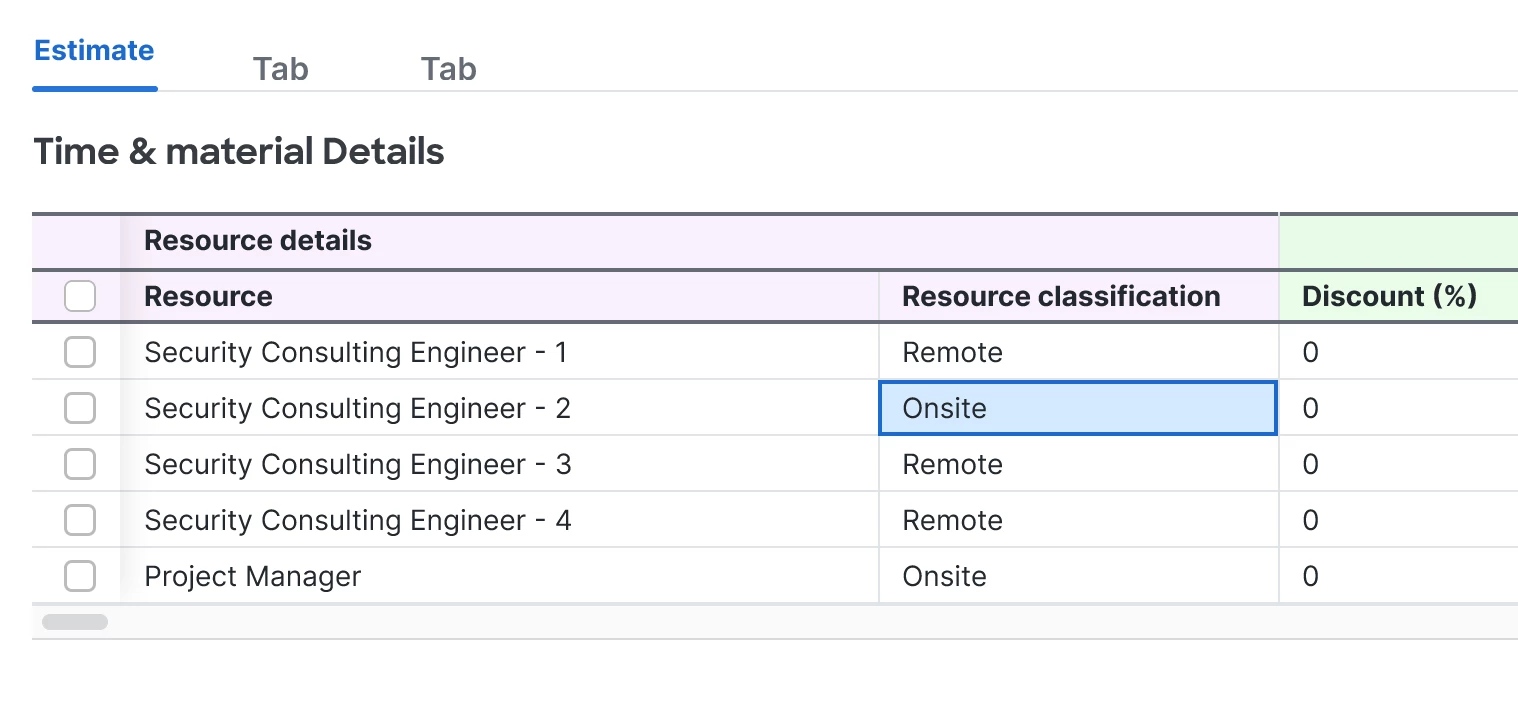The width and height of the screenshot is (1518, 720).
Task: Check Security Consulting Engineer - 3 row checkbox
Action: [80, 464]
